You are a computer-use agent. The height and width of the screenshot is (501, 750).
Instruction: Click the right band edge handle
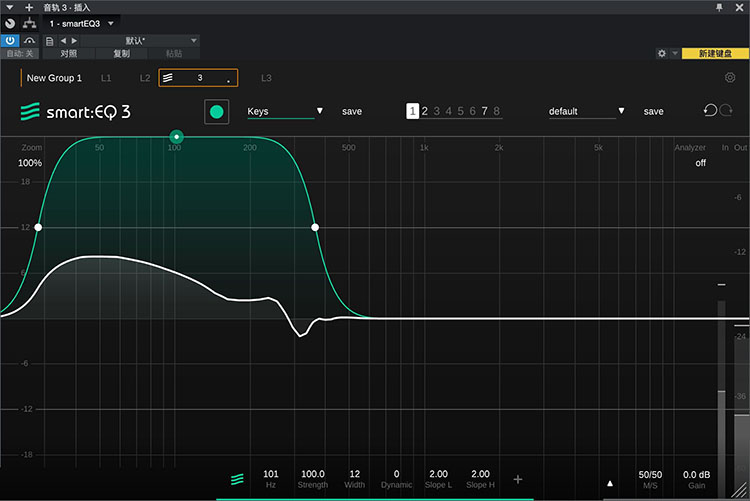[x=315, y=227]
